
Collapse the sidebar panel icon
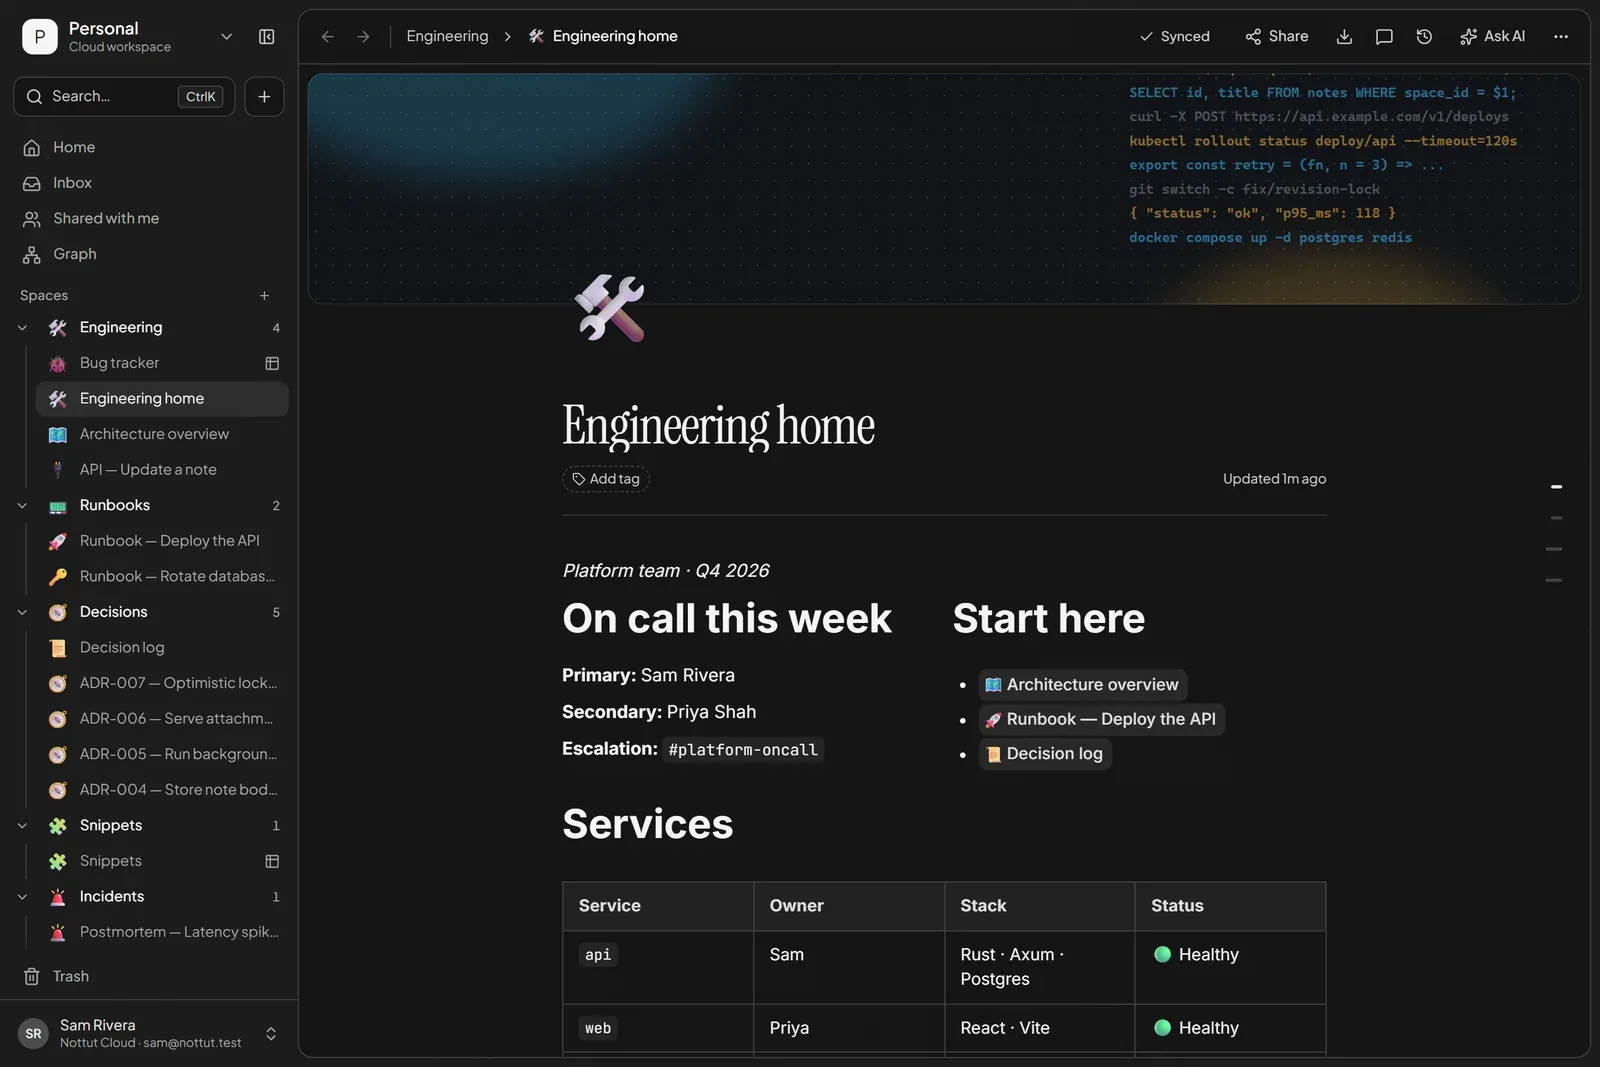tap(267, 37)
